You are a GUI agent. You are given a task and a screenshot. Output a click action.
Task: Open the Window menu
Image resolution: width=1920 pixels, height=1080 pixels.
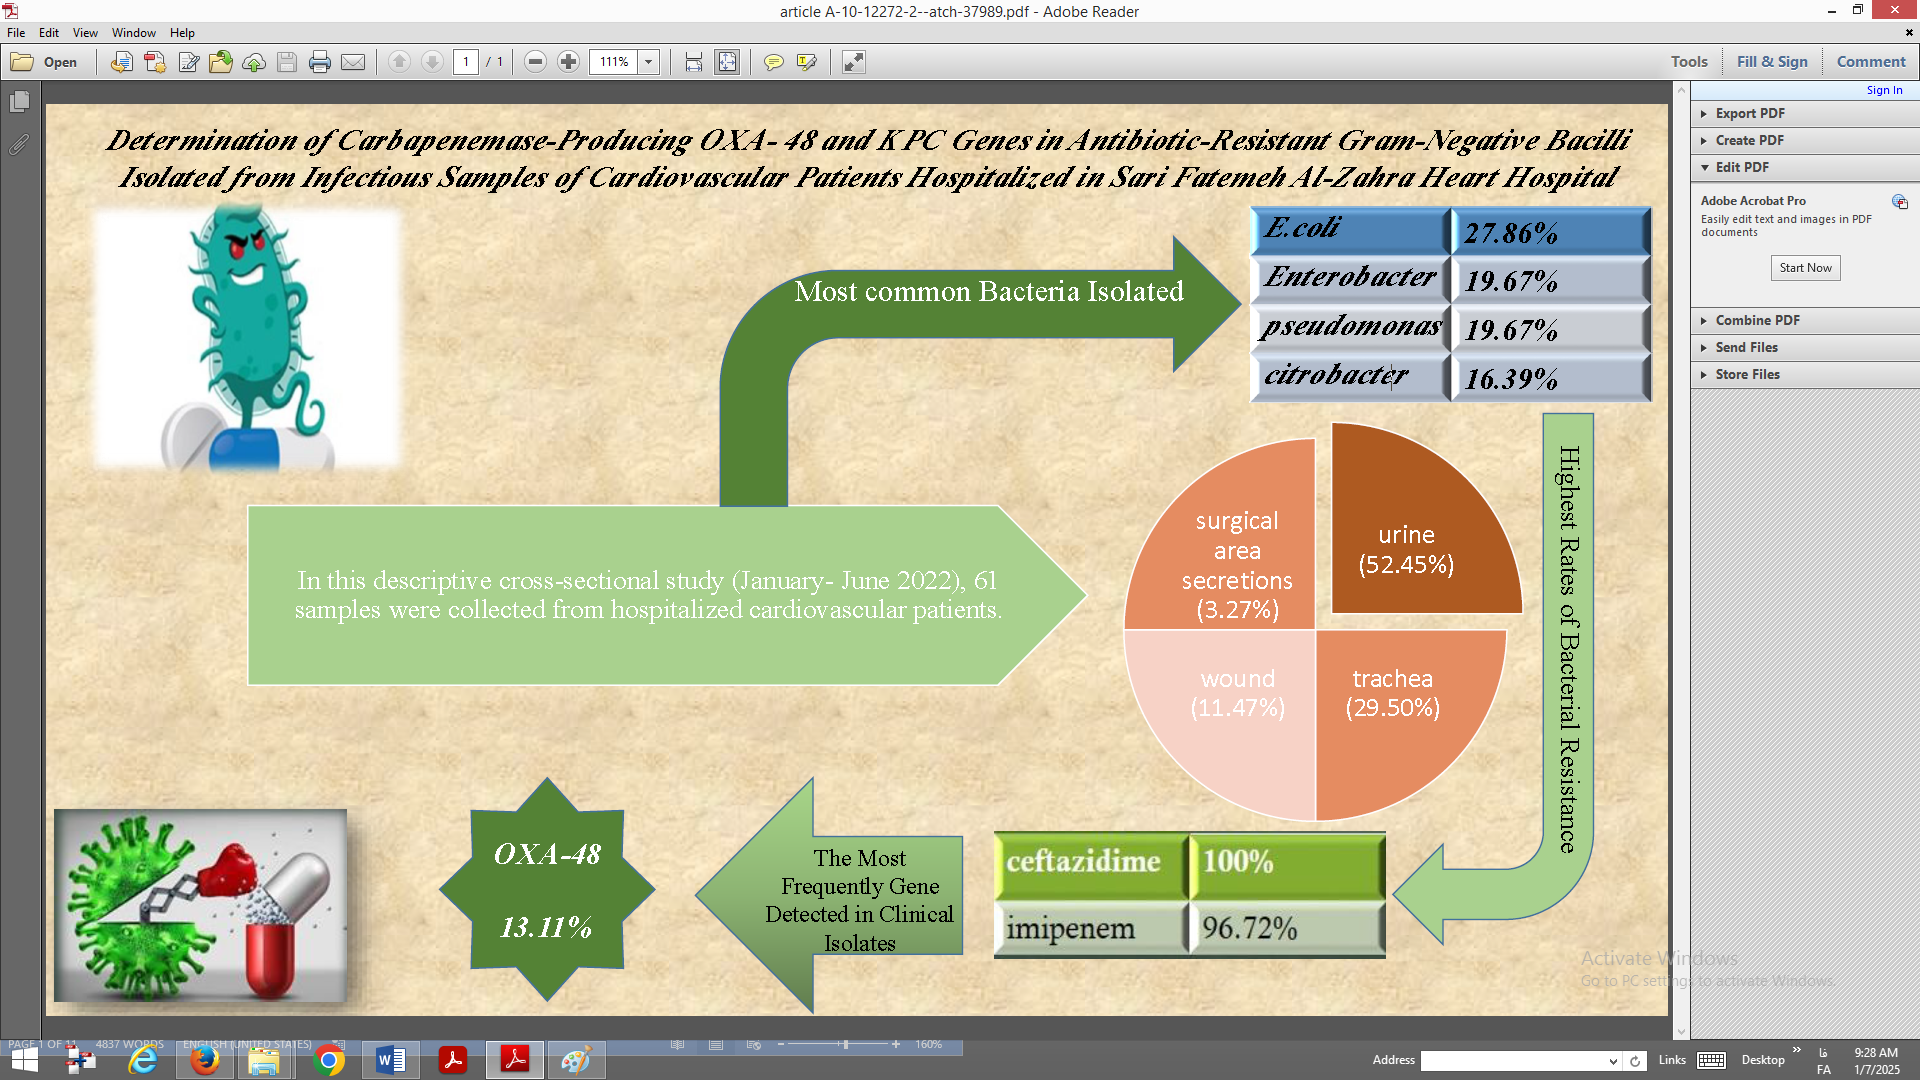tap(134, 33)
